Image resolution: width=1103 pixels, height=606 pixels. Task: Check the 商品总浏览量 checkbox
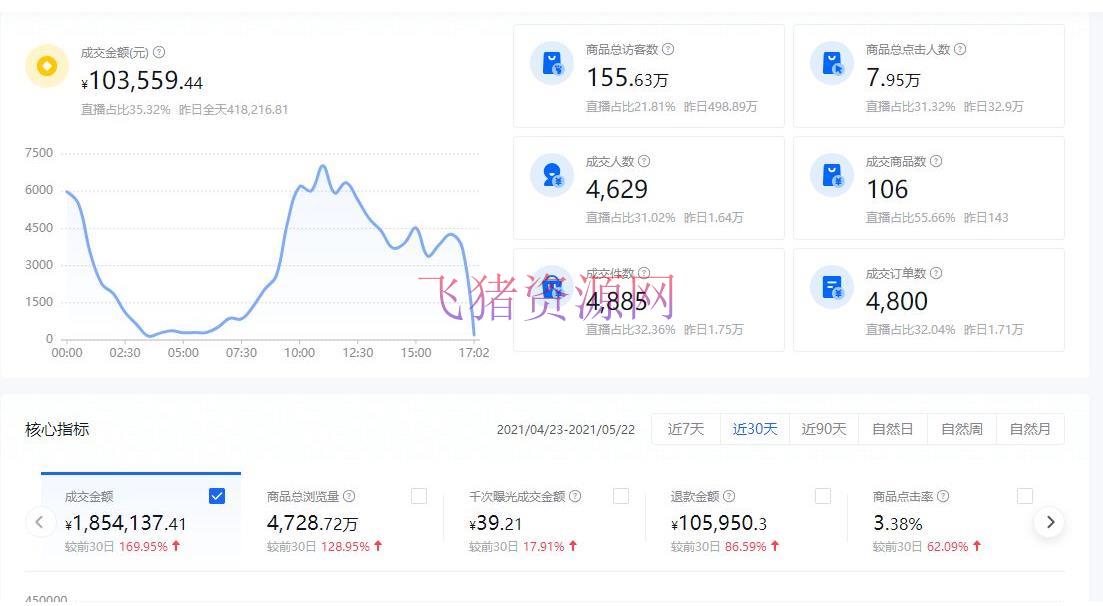[420, 495]
